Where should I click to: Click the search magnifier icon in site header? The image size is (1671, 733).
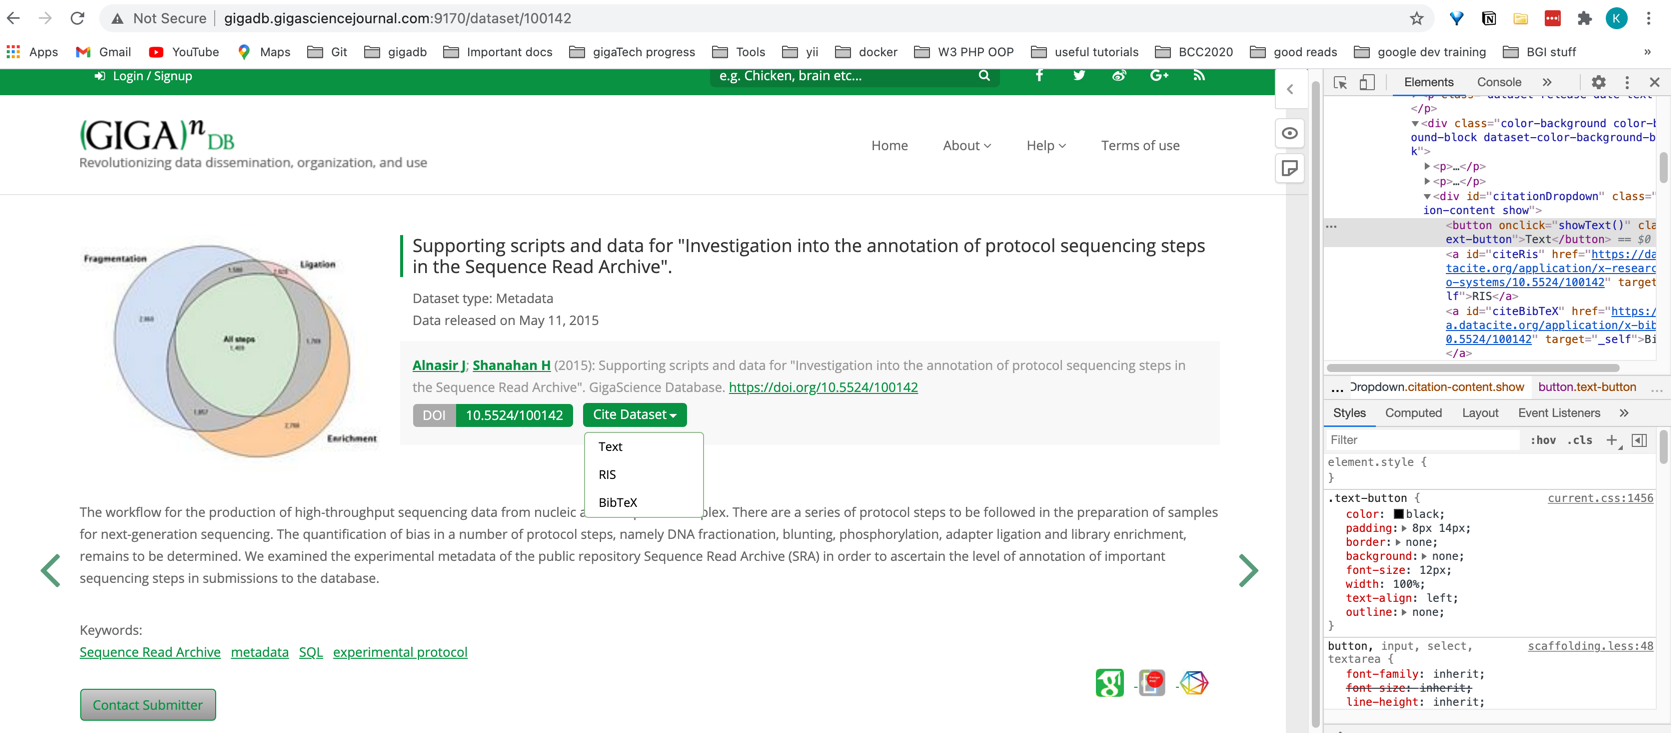(984, 76)
